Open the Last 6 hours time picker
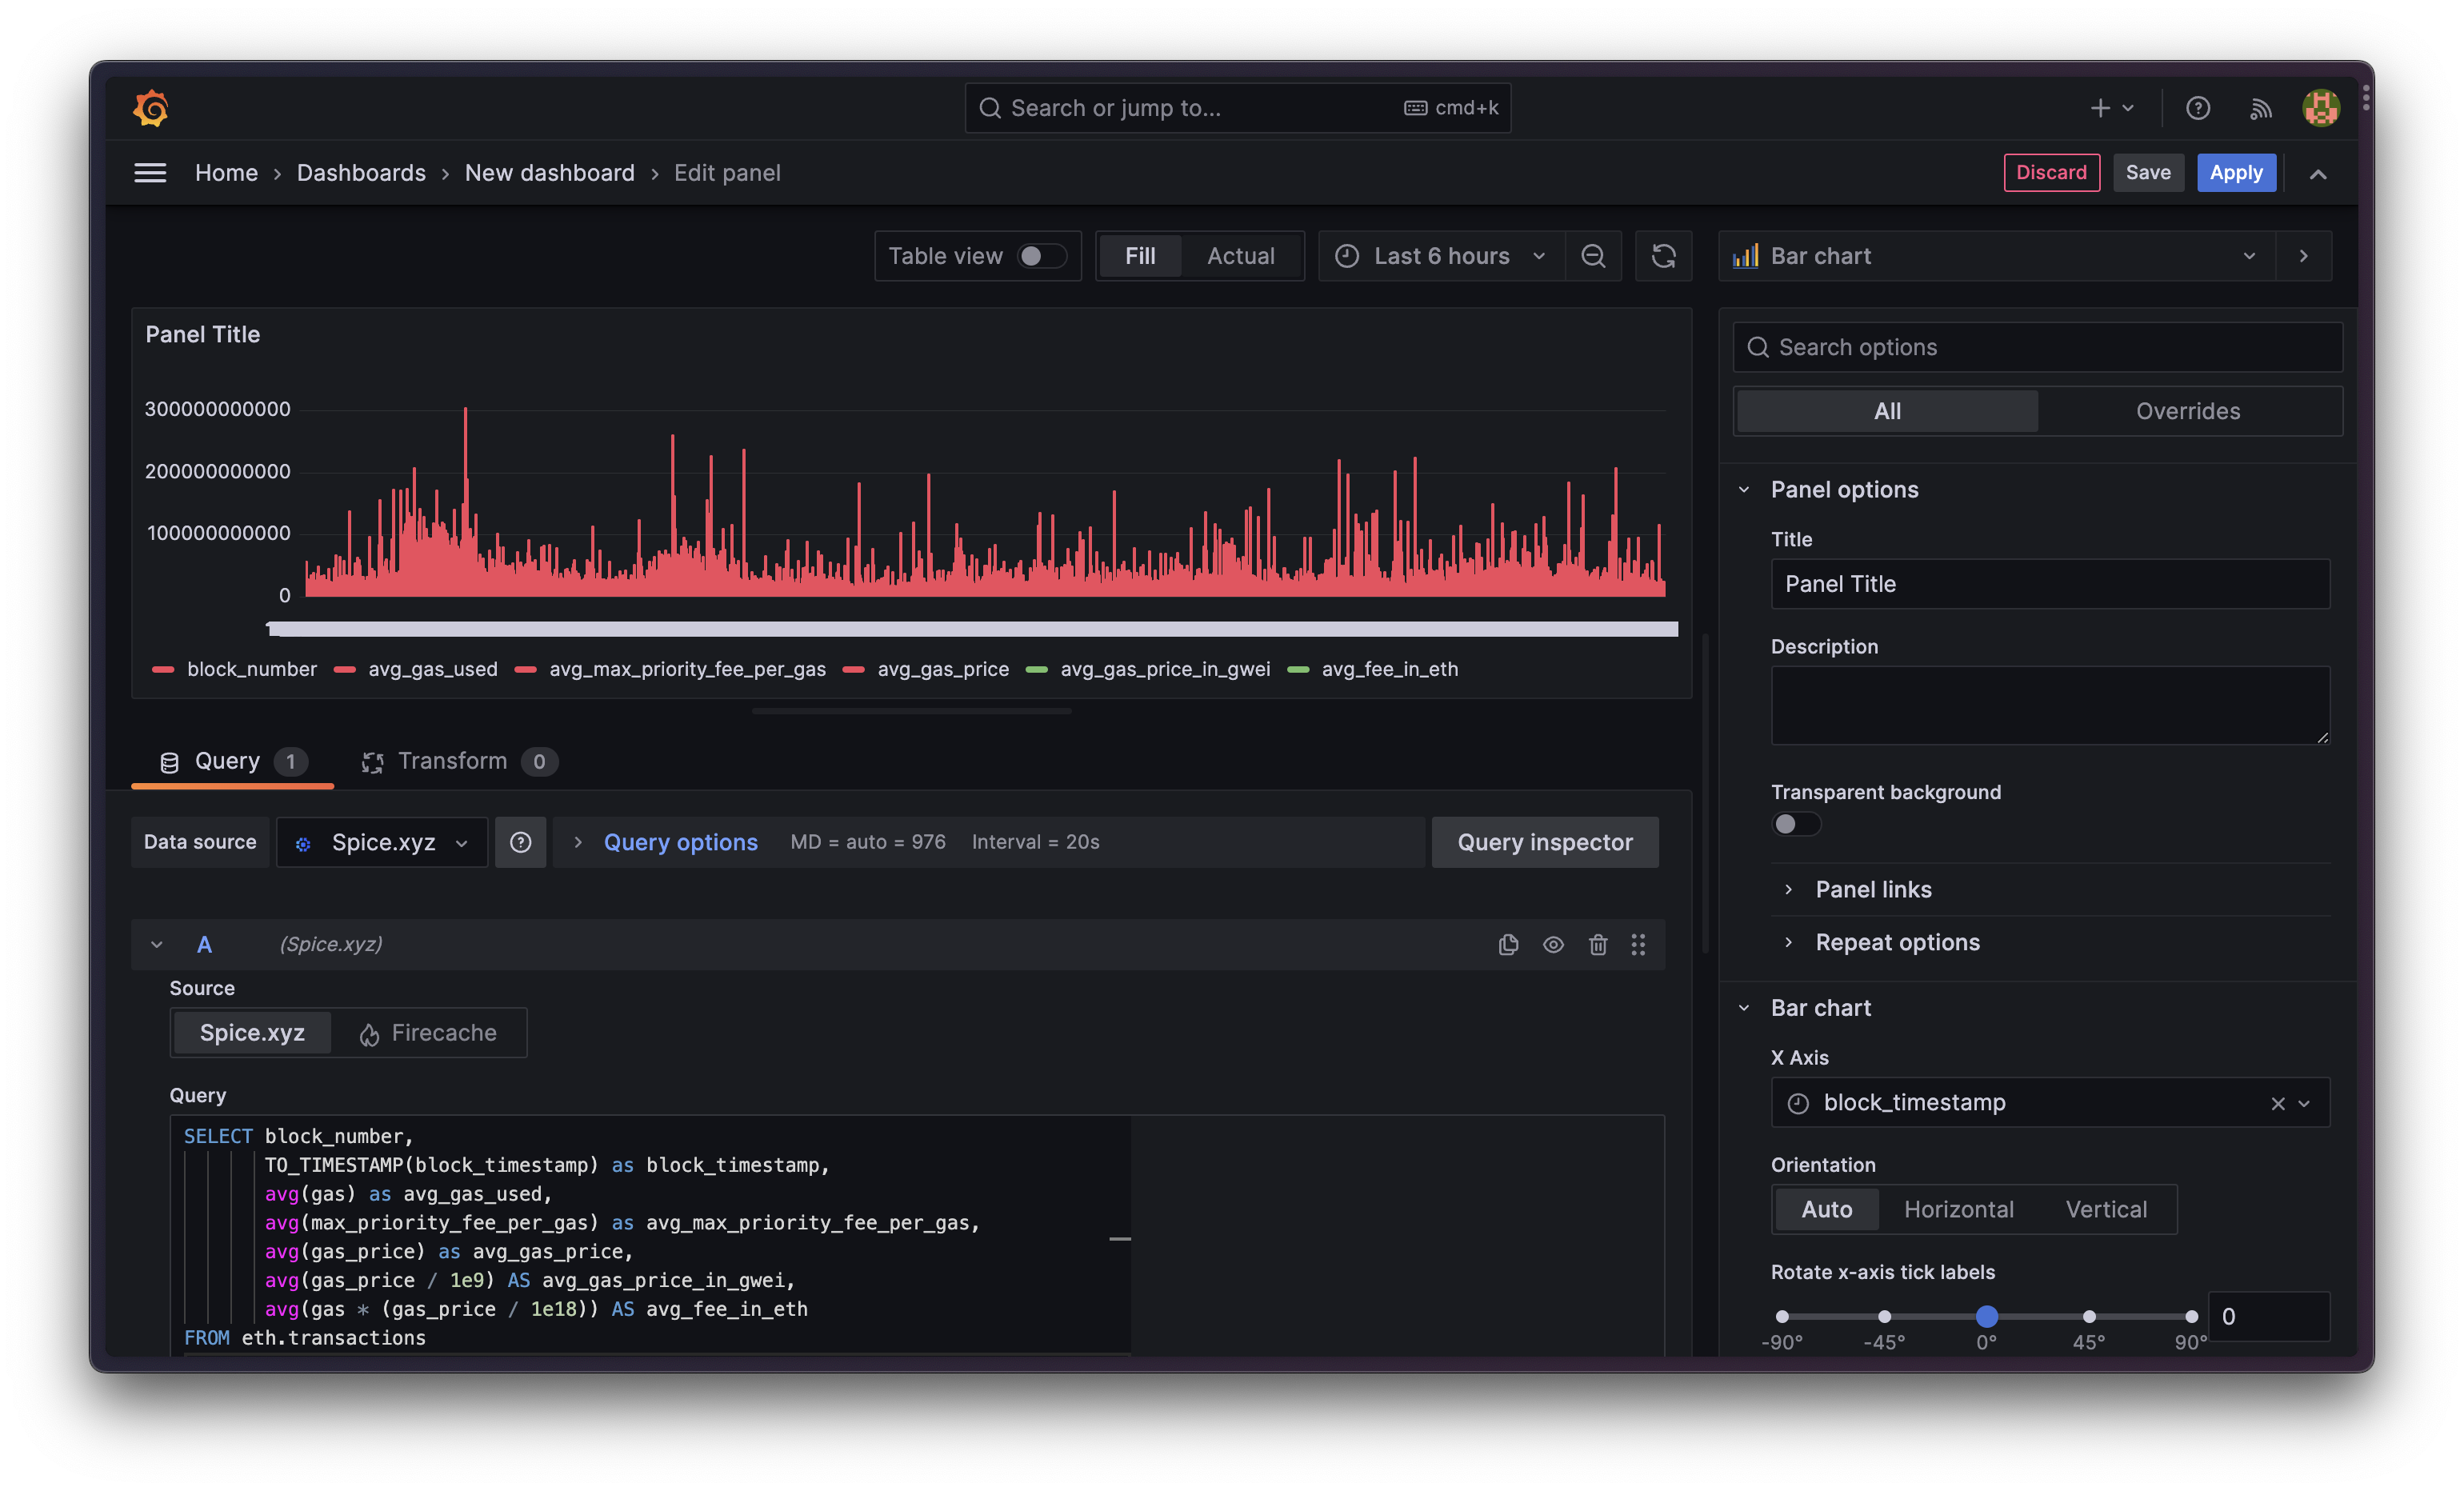Screen dimensions: 2464x1491 point(1440,256)
